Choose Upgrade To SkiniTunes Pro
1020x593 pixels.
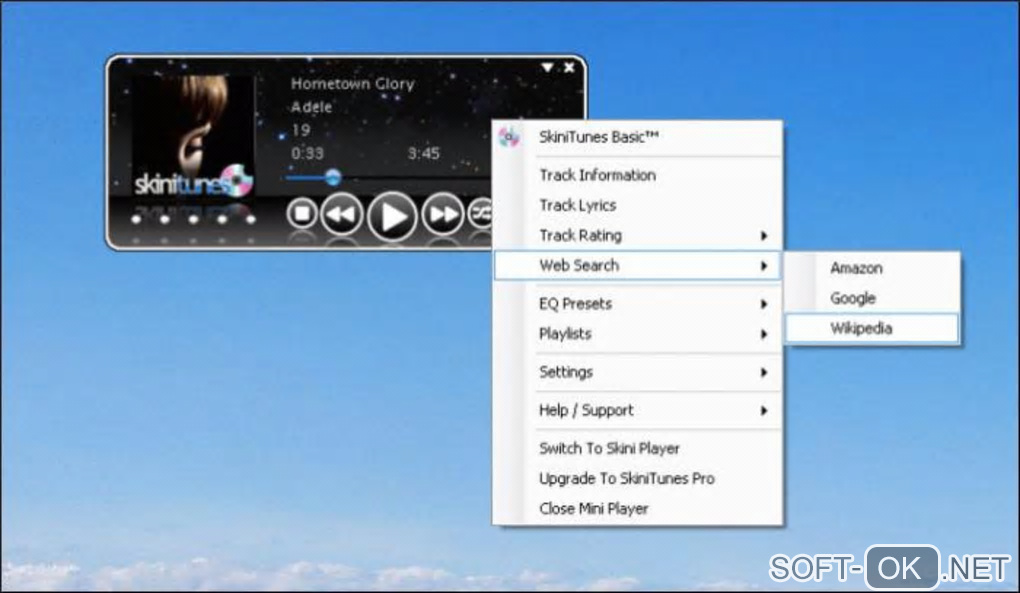pyautogui.click(x=638, y=479)
